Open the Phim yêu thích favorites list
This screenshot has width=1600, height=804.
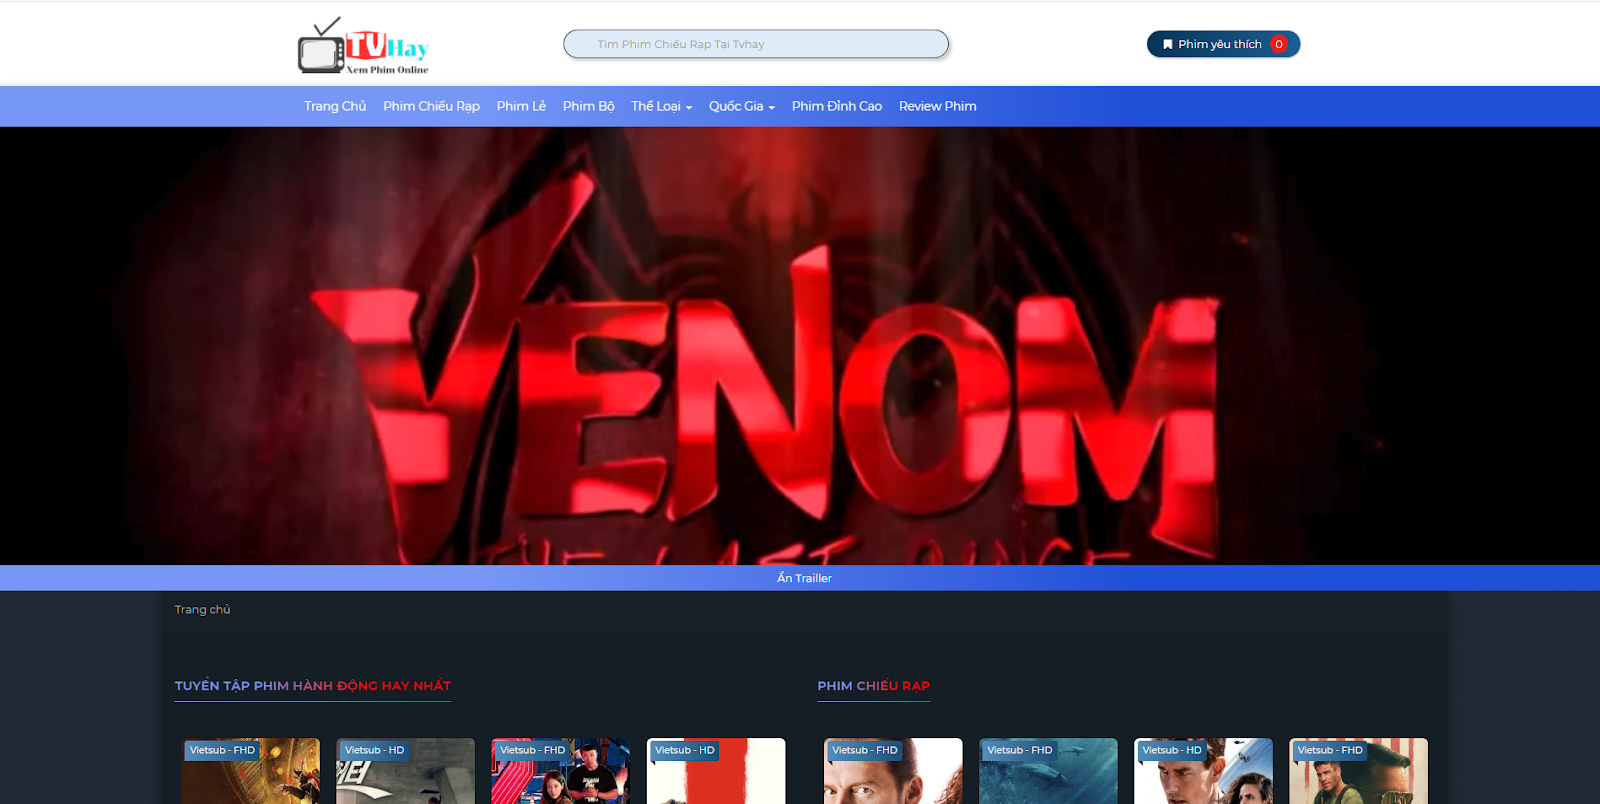(1223, 44)
